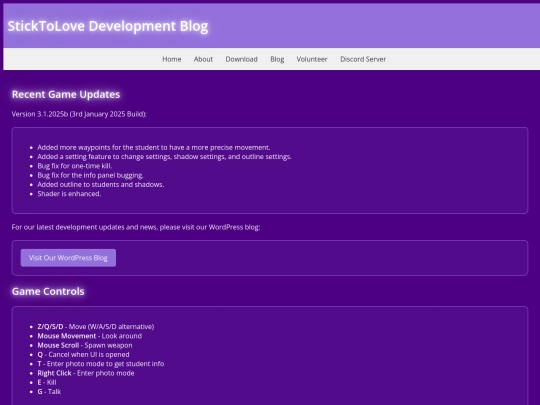Click the Right Click - Enter photo mode line
This screenshot has height=405, width=540.
click(86, 373)
